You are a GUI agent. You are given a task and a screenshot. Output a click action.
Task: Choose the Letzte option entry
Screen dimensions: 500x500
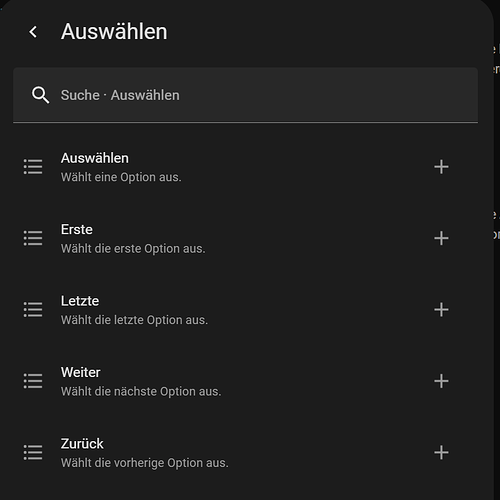pyautogui.click(x=245, y=310)
